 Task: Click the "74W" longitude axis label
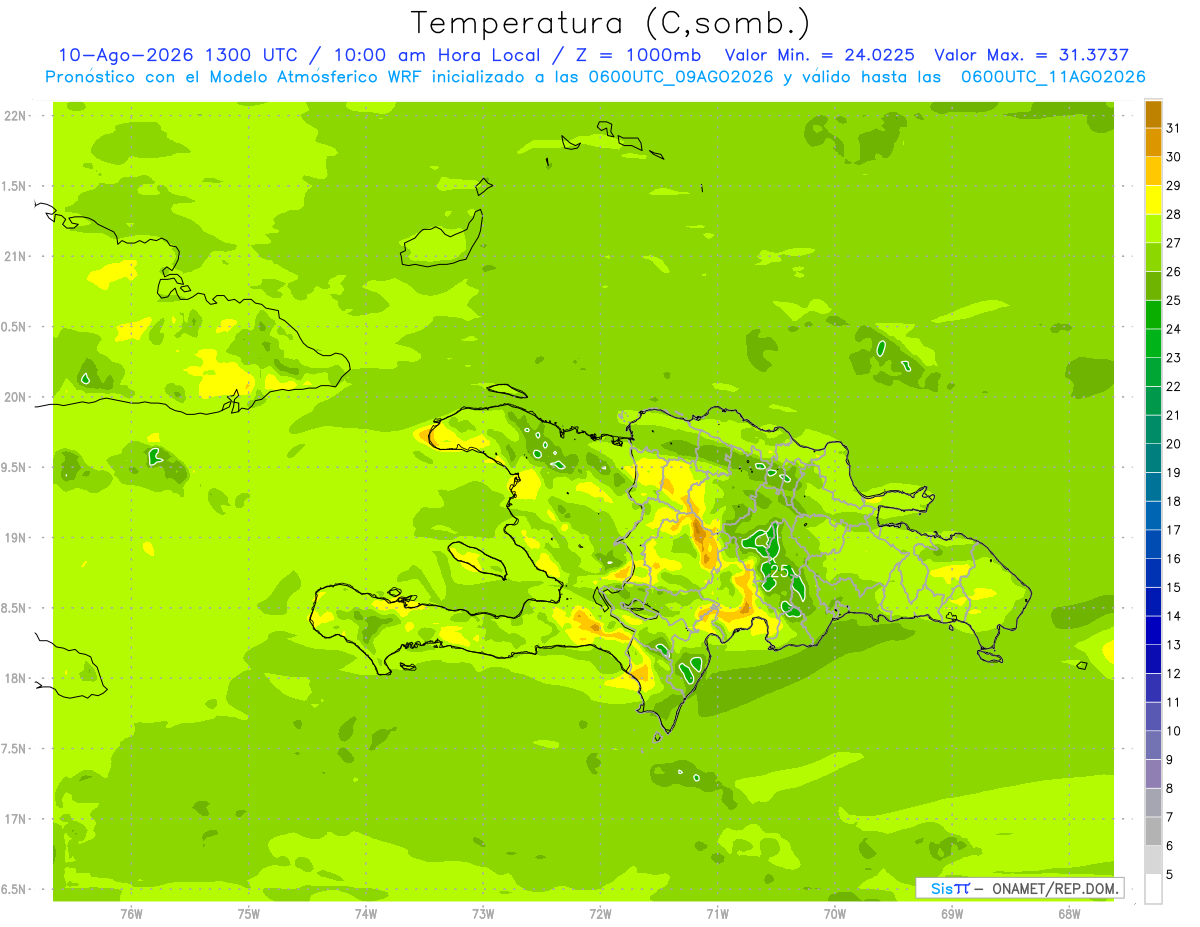(366, 913)
